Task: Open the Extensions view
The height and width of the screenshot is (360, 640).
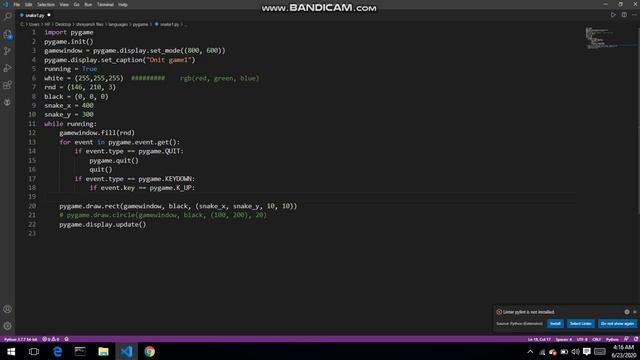Action: pos(7,85)
